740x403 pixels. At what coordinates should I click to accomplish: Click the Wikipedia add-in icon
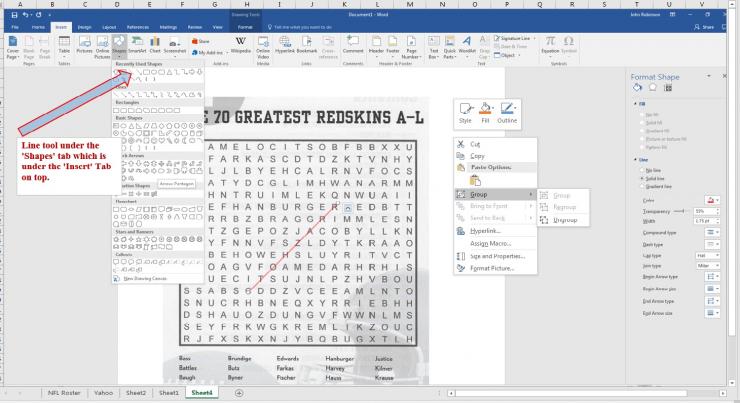coord(241,44)
